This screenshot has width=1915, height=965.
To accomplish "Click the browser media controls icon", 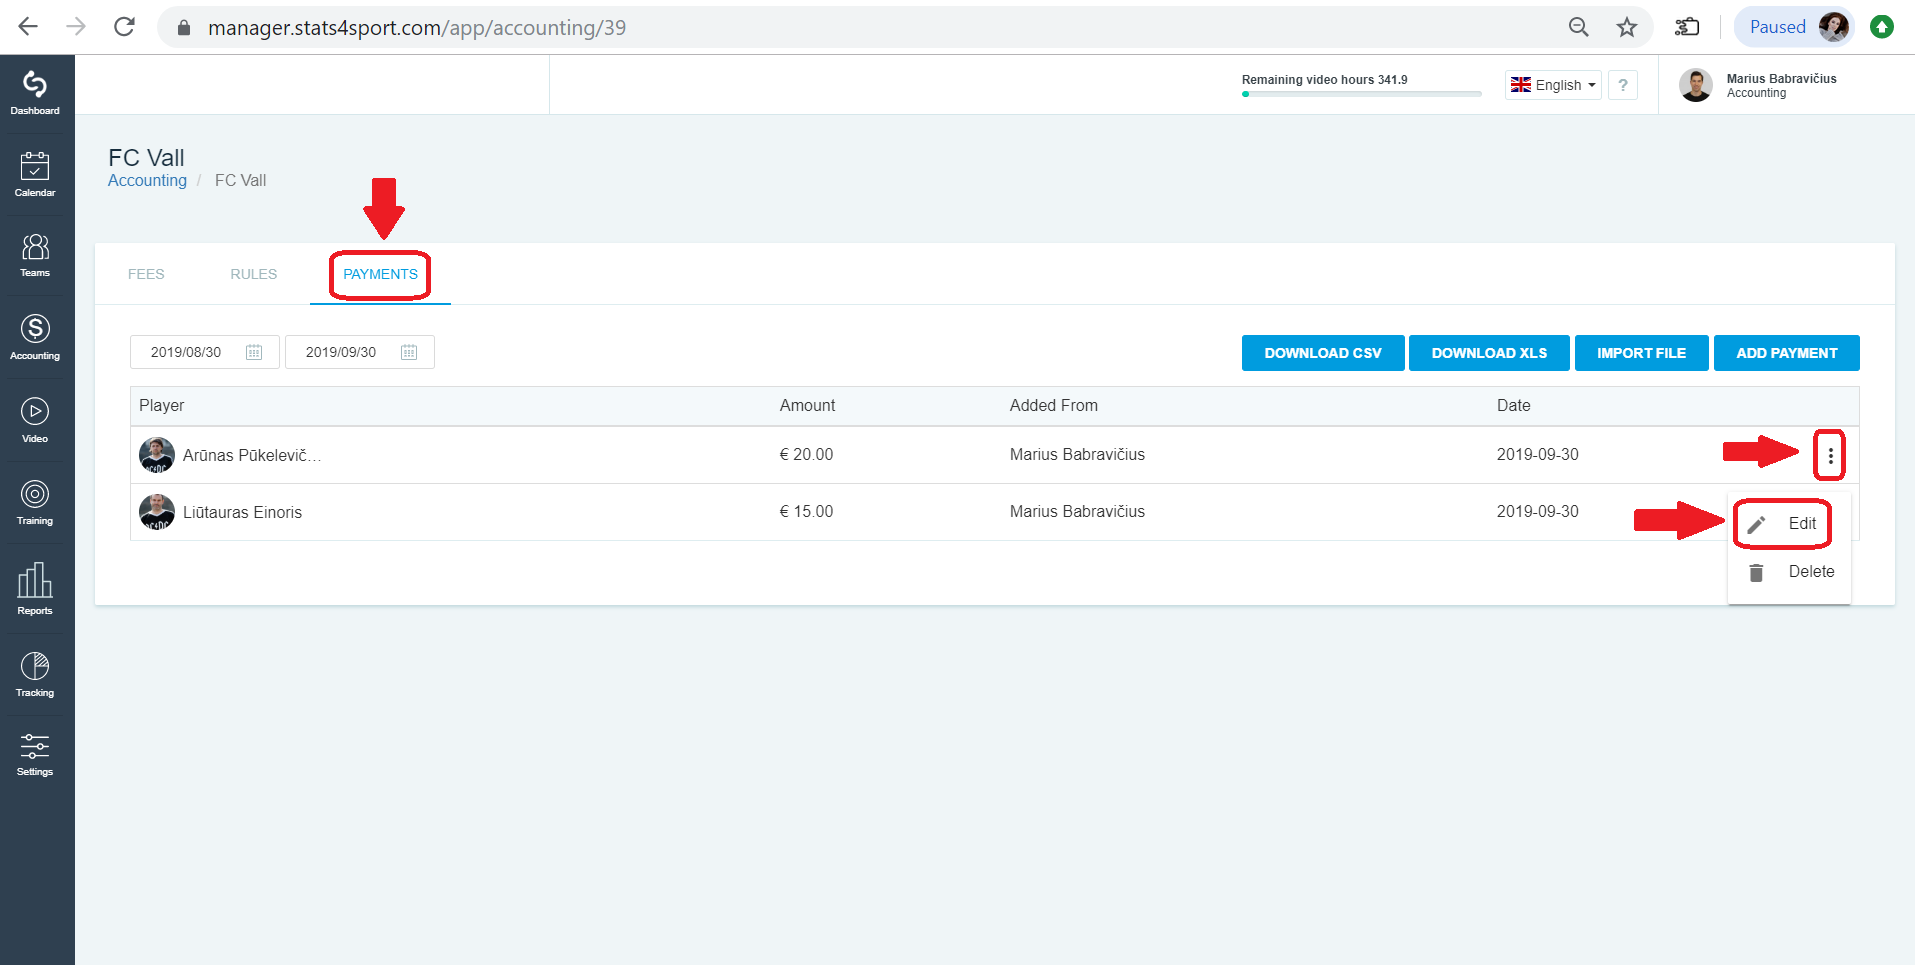I will [x=1687, y=27].
